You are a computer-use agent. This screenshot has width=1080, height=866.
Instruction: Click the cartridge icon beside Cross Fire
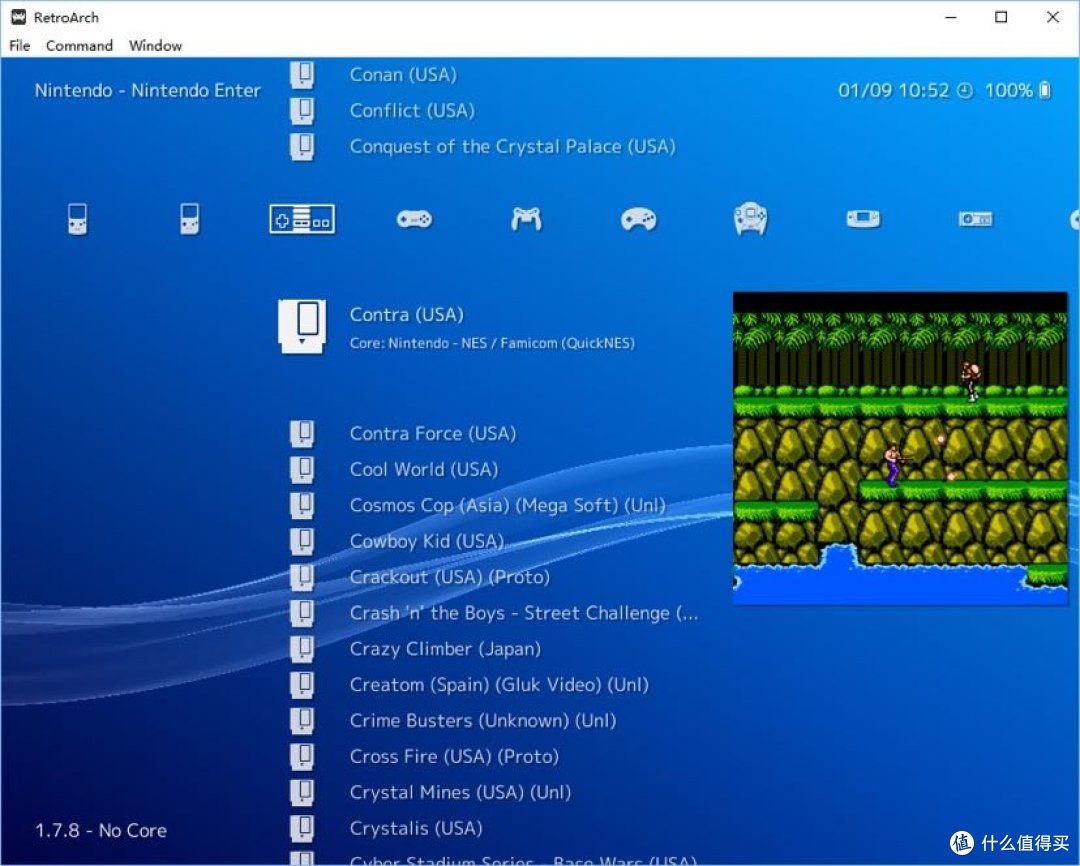[302, 756]
